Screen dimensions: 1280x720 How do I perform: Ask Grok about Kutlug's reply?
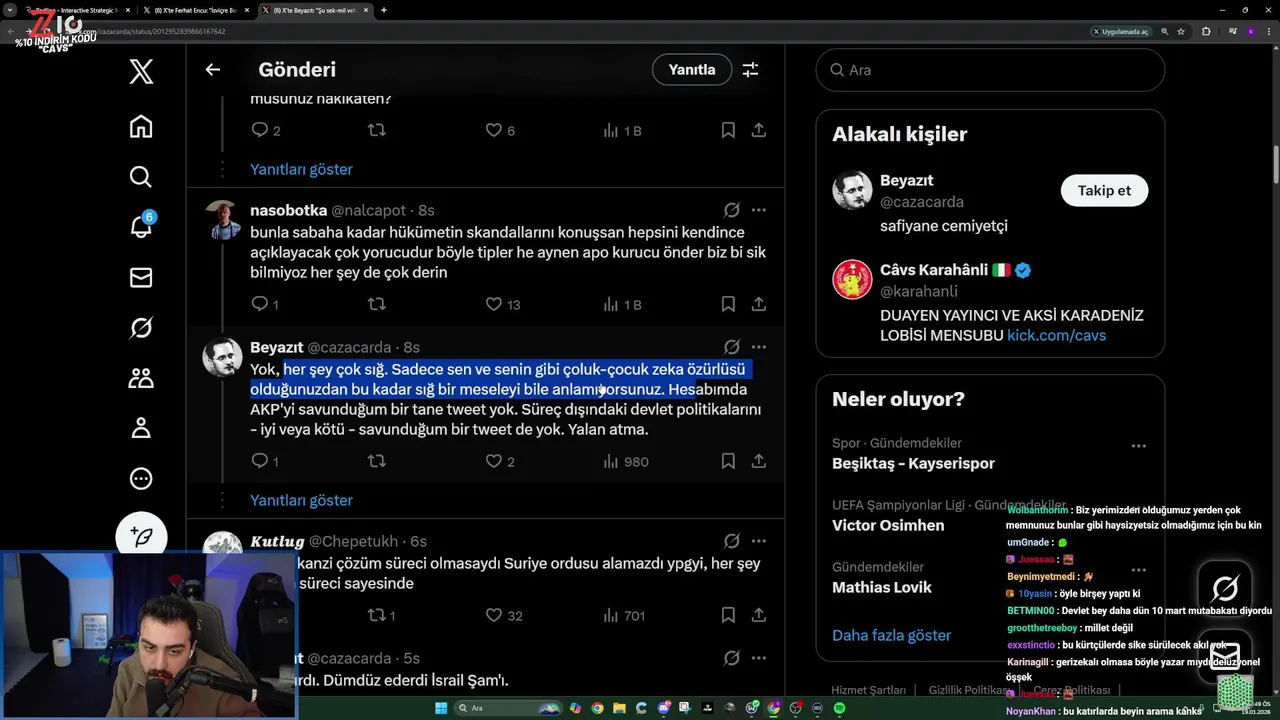point(731,541)
